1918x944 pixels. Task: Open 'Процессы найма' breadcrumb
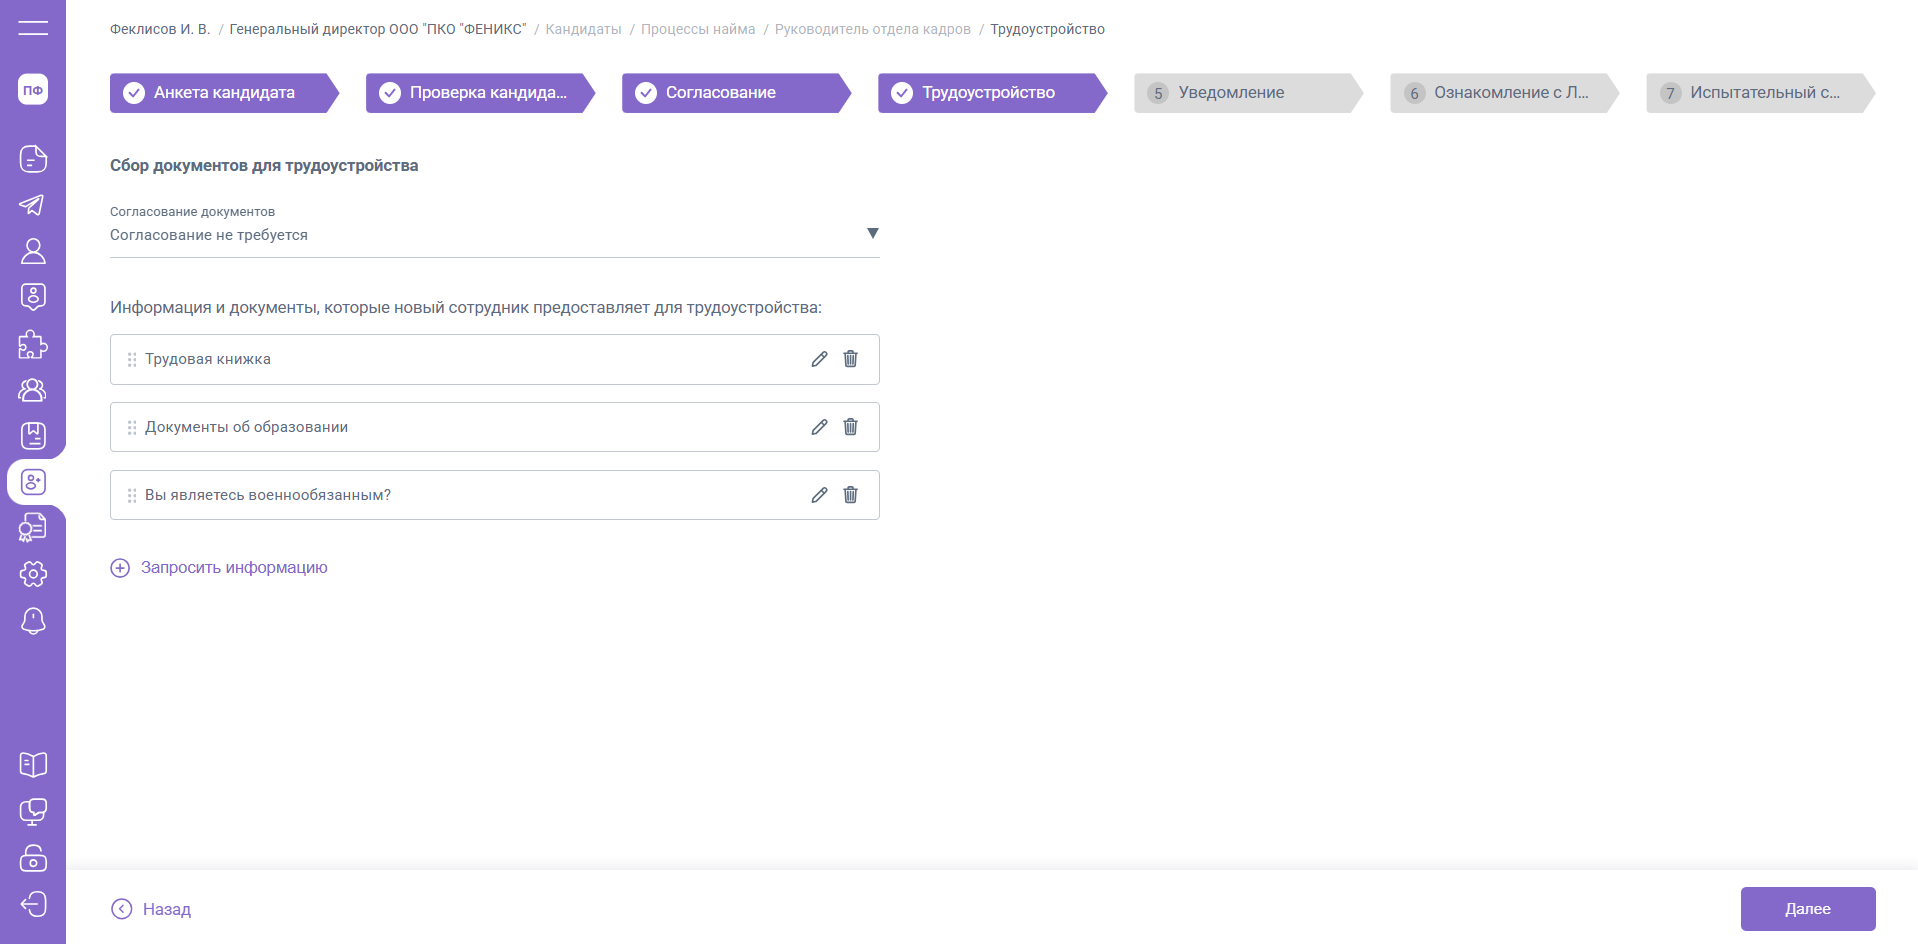point(698,29)
